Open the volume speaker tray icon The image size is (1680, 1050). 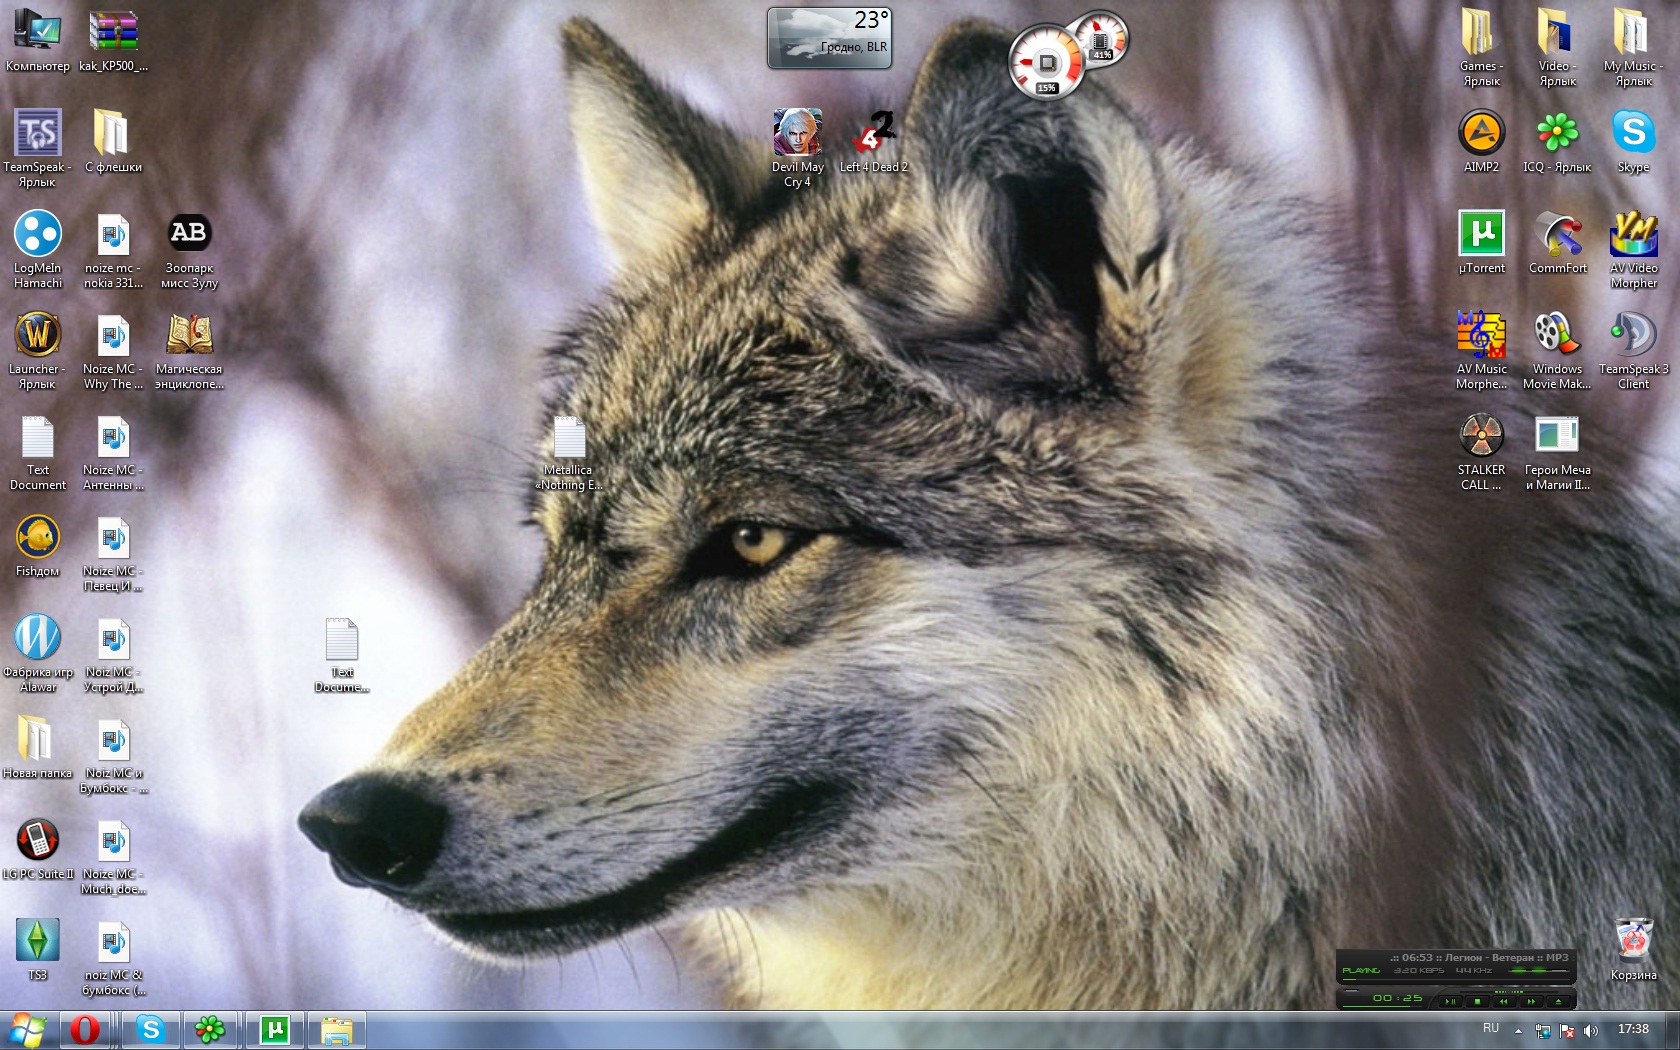tap(1591, 1030)
